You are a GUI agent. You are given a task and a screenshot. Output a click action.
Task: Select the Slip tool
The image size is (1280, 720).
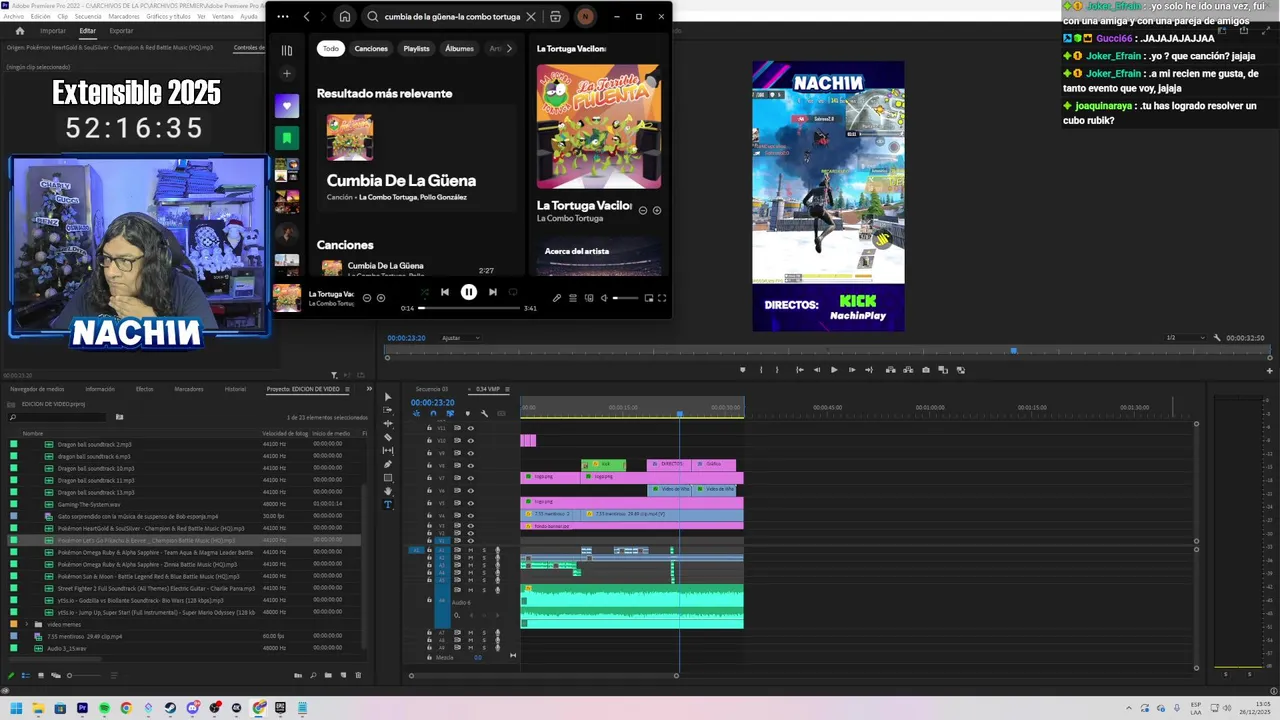pyautogui.click(x=388, y=451)
